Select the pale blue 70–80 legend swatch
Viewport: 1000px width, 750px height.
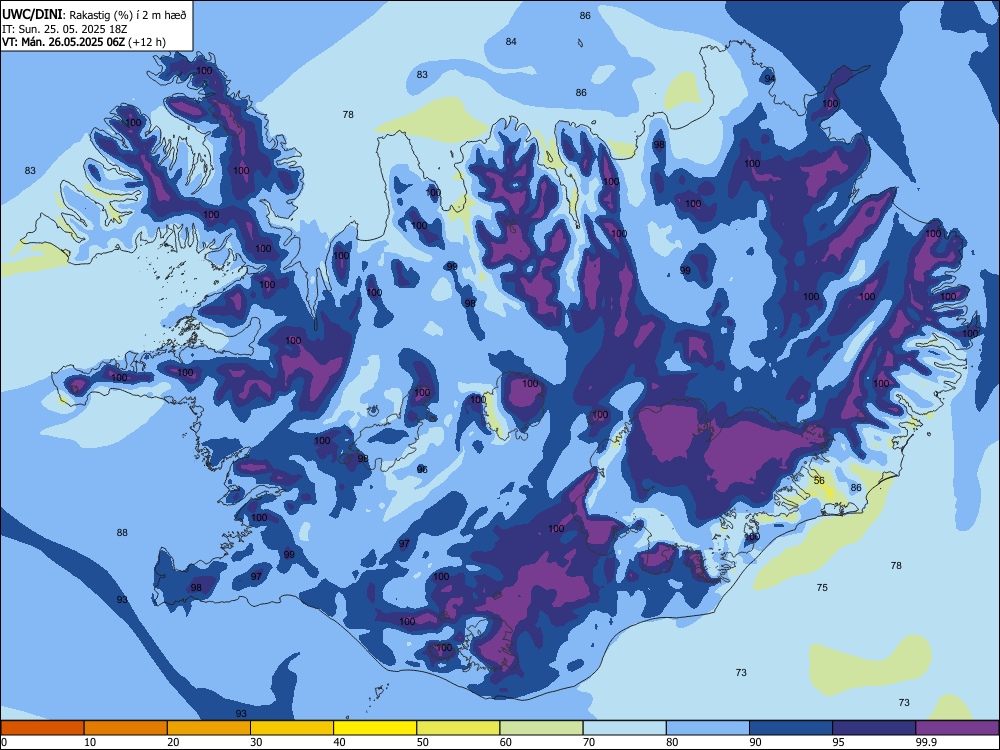tap(624, 728)
